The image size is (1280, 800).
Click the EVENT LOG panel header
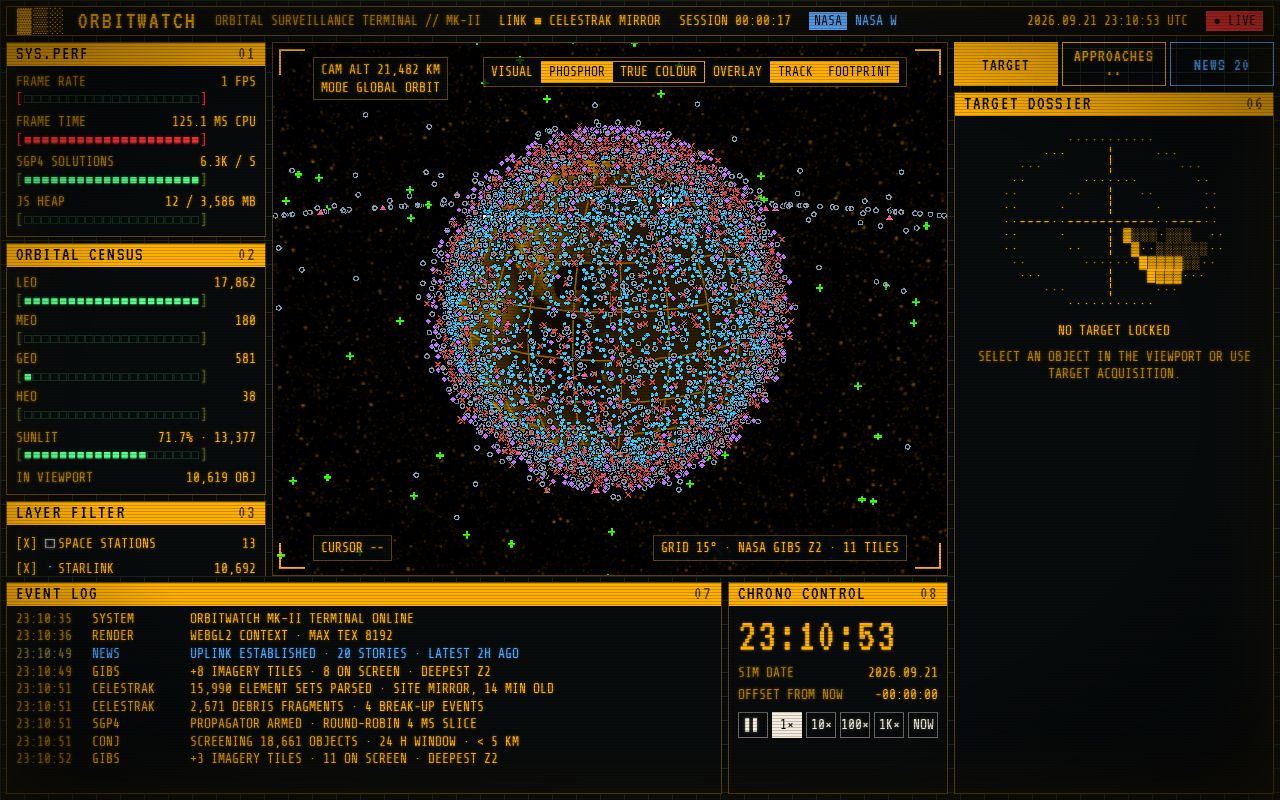tap(364, 594)
